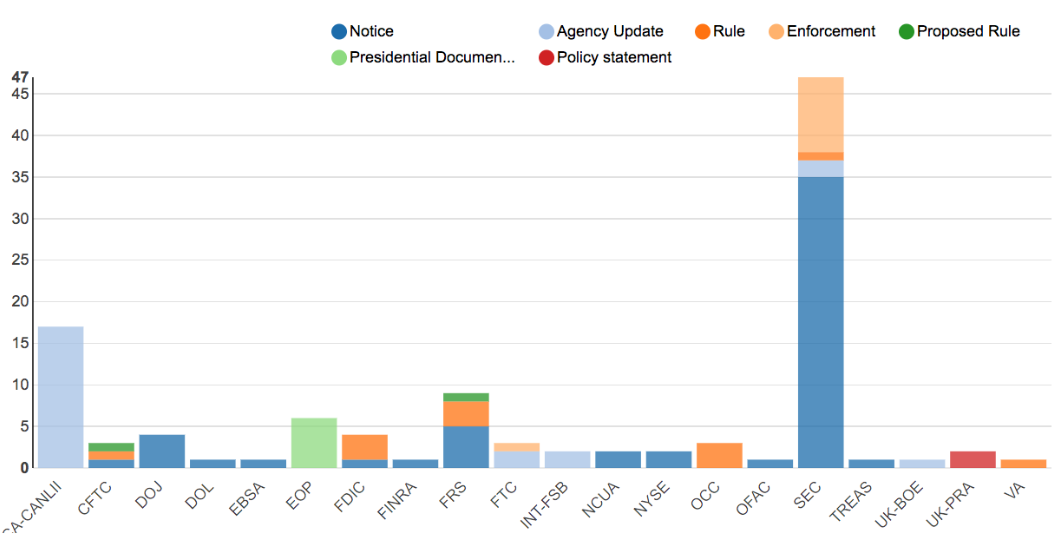Toggle the Rule legend series
Image resolution: width=1058 pixels, height=545 pixels.
pyautogui.click(x=719, y=31)
